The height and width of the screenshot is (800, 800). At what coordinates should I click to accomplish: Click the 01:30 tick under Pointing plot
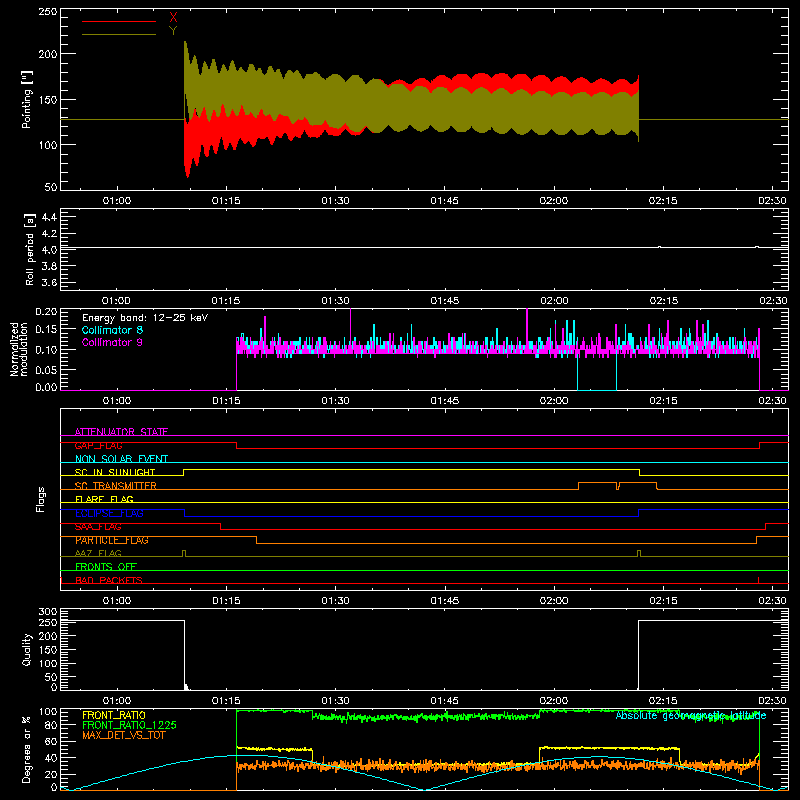[335, 201]
